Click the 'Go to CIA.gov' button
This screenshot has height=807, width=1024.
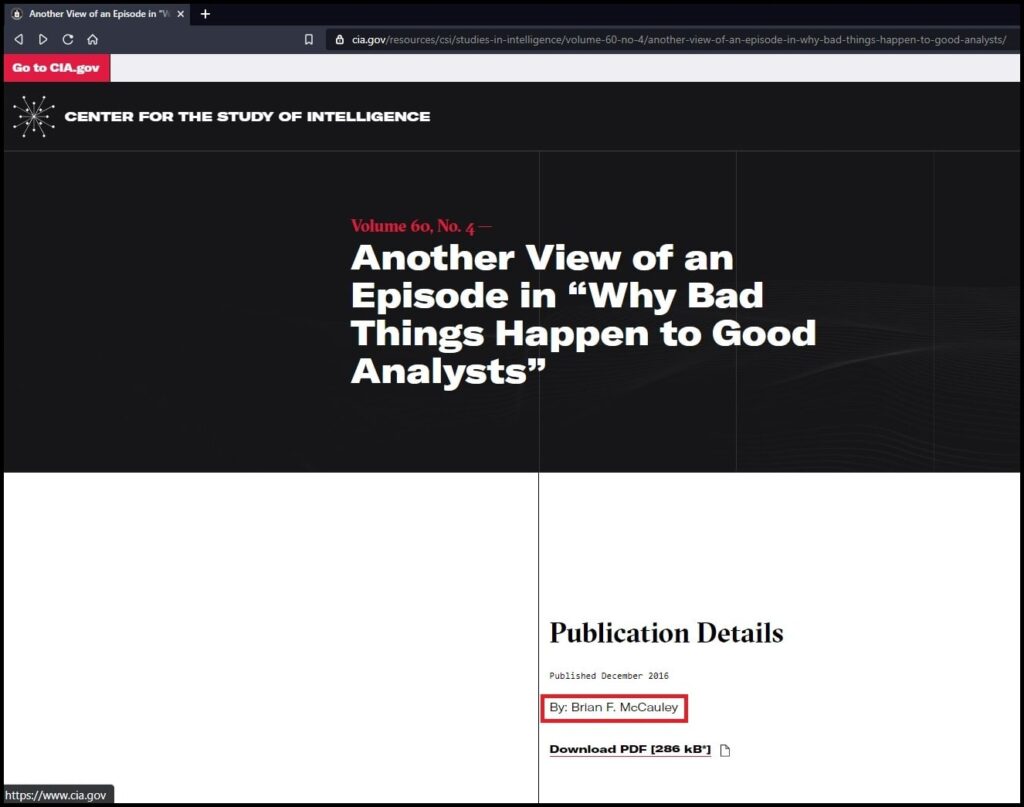click(56, 68)
